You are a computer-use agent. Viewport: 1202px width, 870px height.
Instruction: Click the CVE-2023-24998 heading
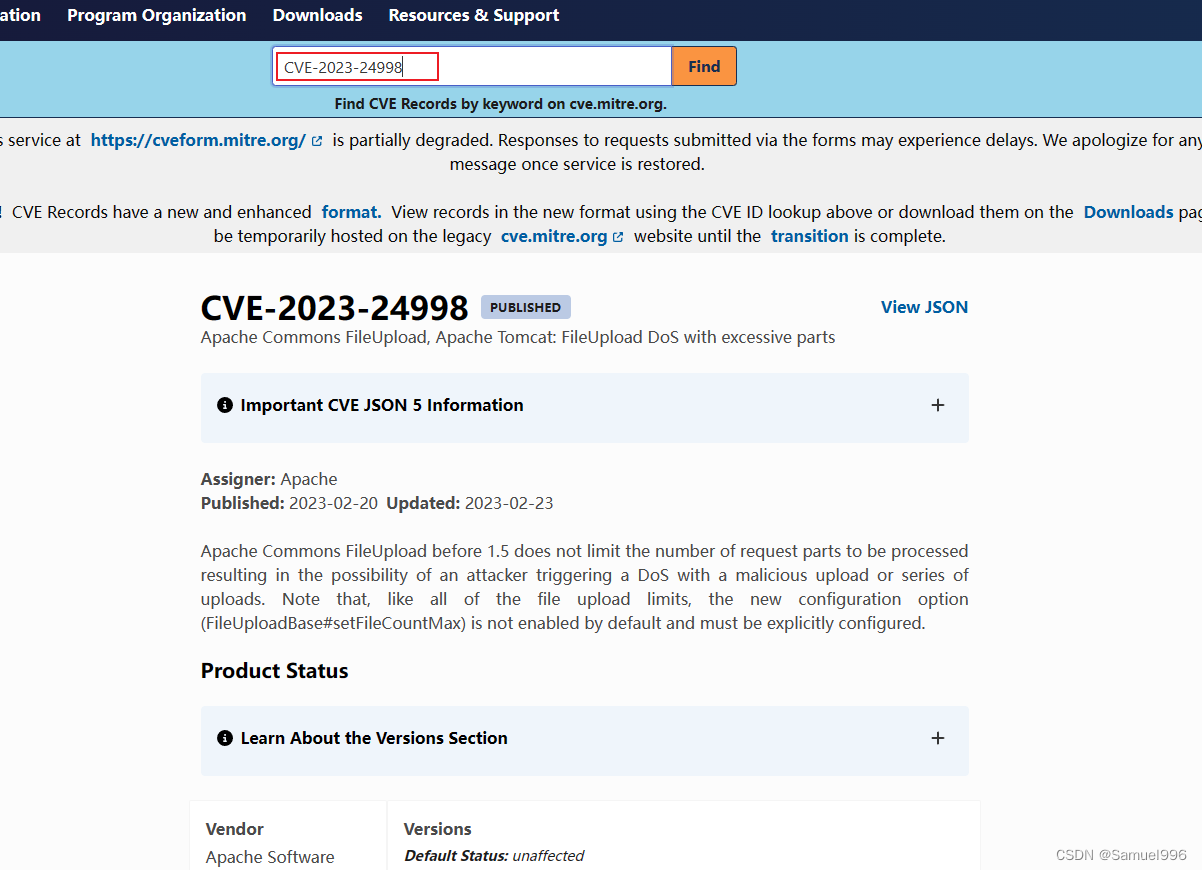(x=335, y=307)
